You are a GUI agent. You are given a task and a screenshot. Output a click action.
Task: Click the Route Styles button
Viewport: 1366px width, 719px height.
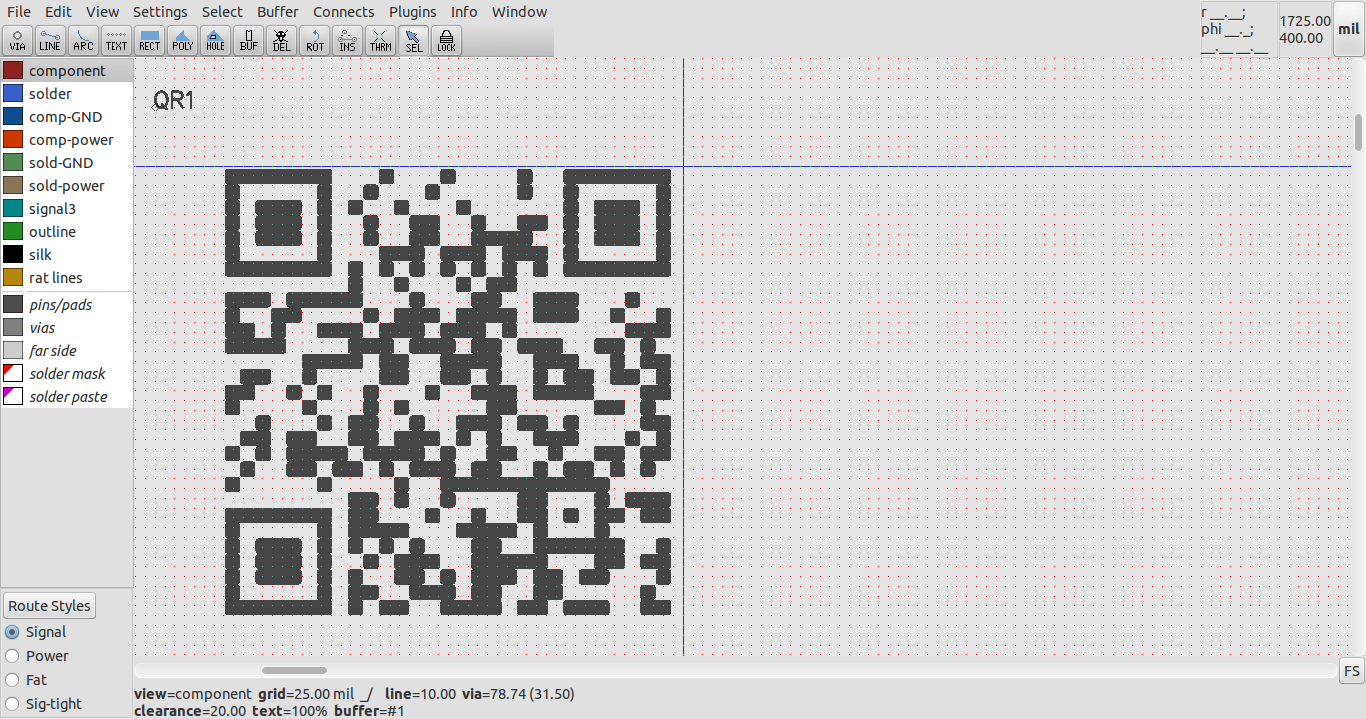[x=49, y=605]
